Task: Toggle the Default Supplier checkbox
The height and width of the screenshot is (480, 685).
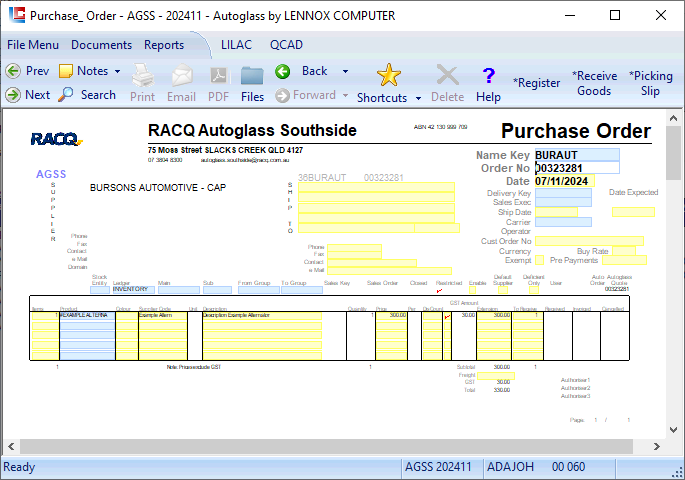Action: pos(503,290)
